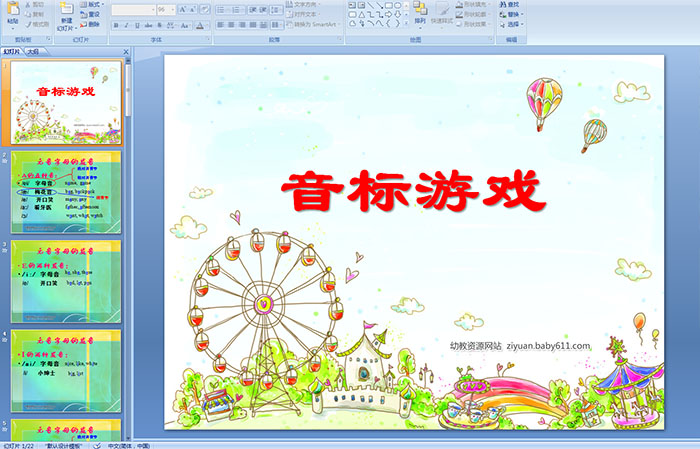Screen dimensions: 700x449
Task: Open the Line Spacing dropdown
Action: [x=276, y=10]
